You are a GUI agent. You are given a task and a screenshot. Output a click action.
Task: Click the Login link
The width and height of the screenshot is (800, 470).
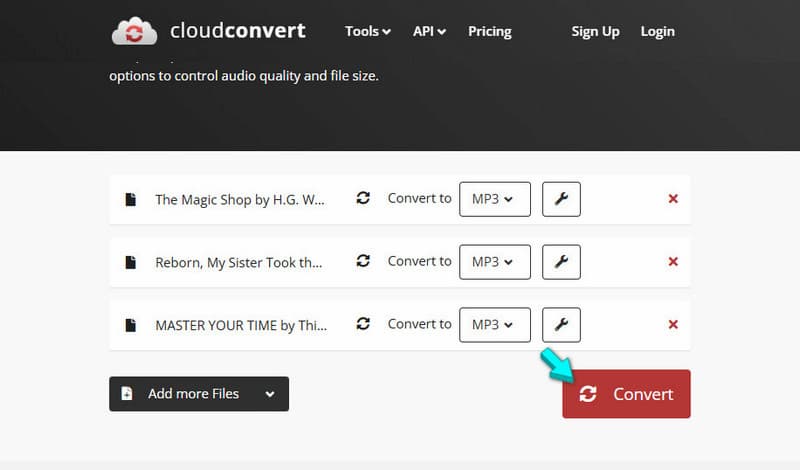click(658, 32)
